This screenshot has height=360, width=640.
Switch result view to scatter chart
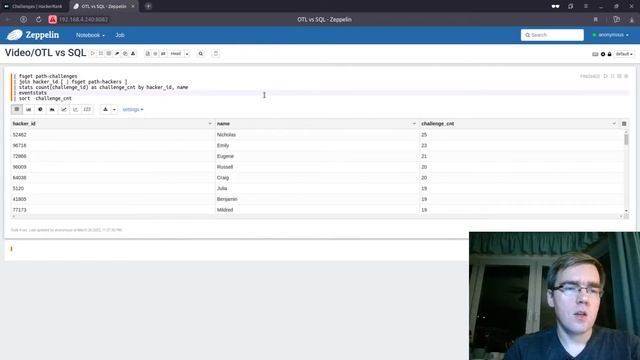[75, 109]
